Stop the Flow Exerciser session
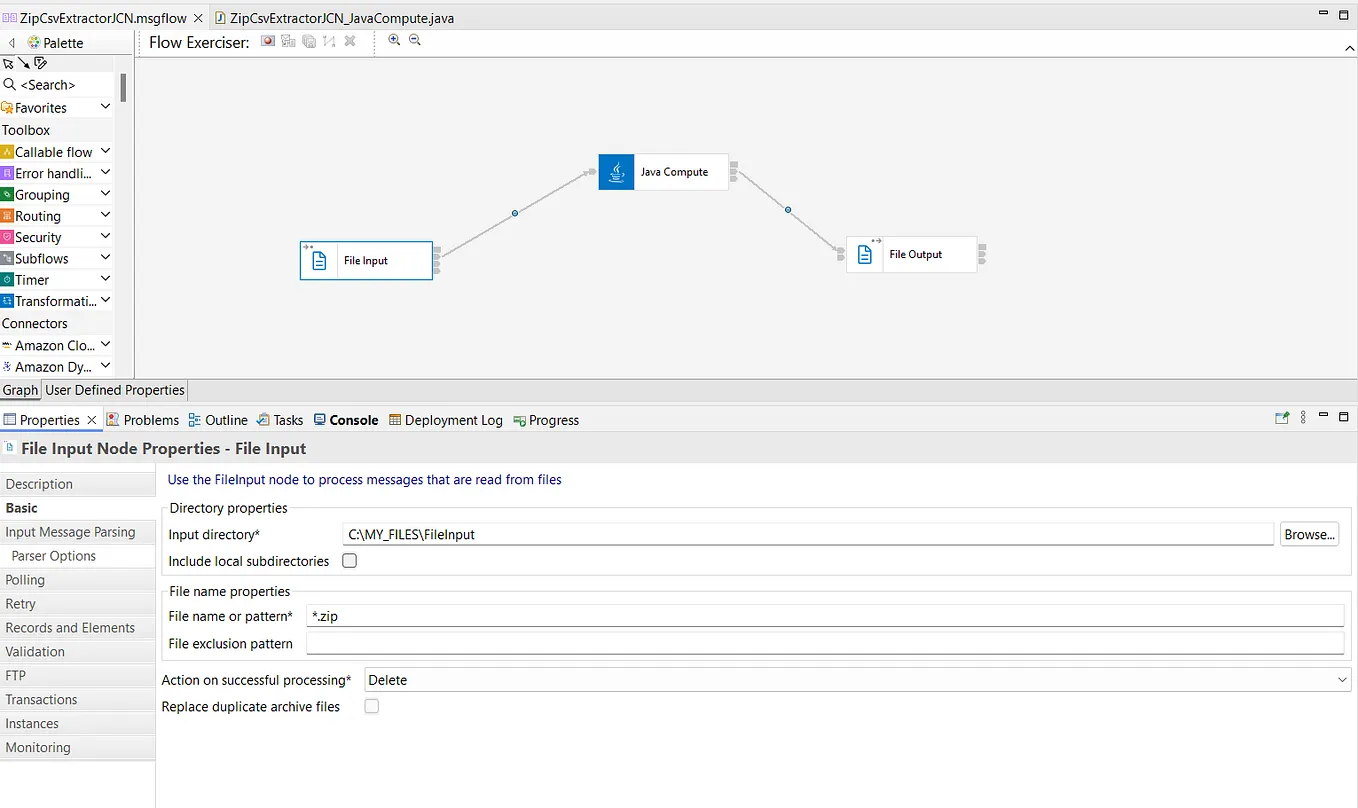Screen dimensions: 1358x808 coord(348,41)
